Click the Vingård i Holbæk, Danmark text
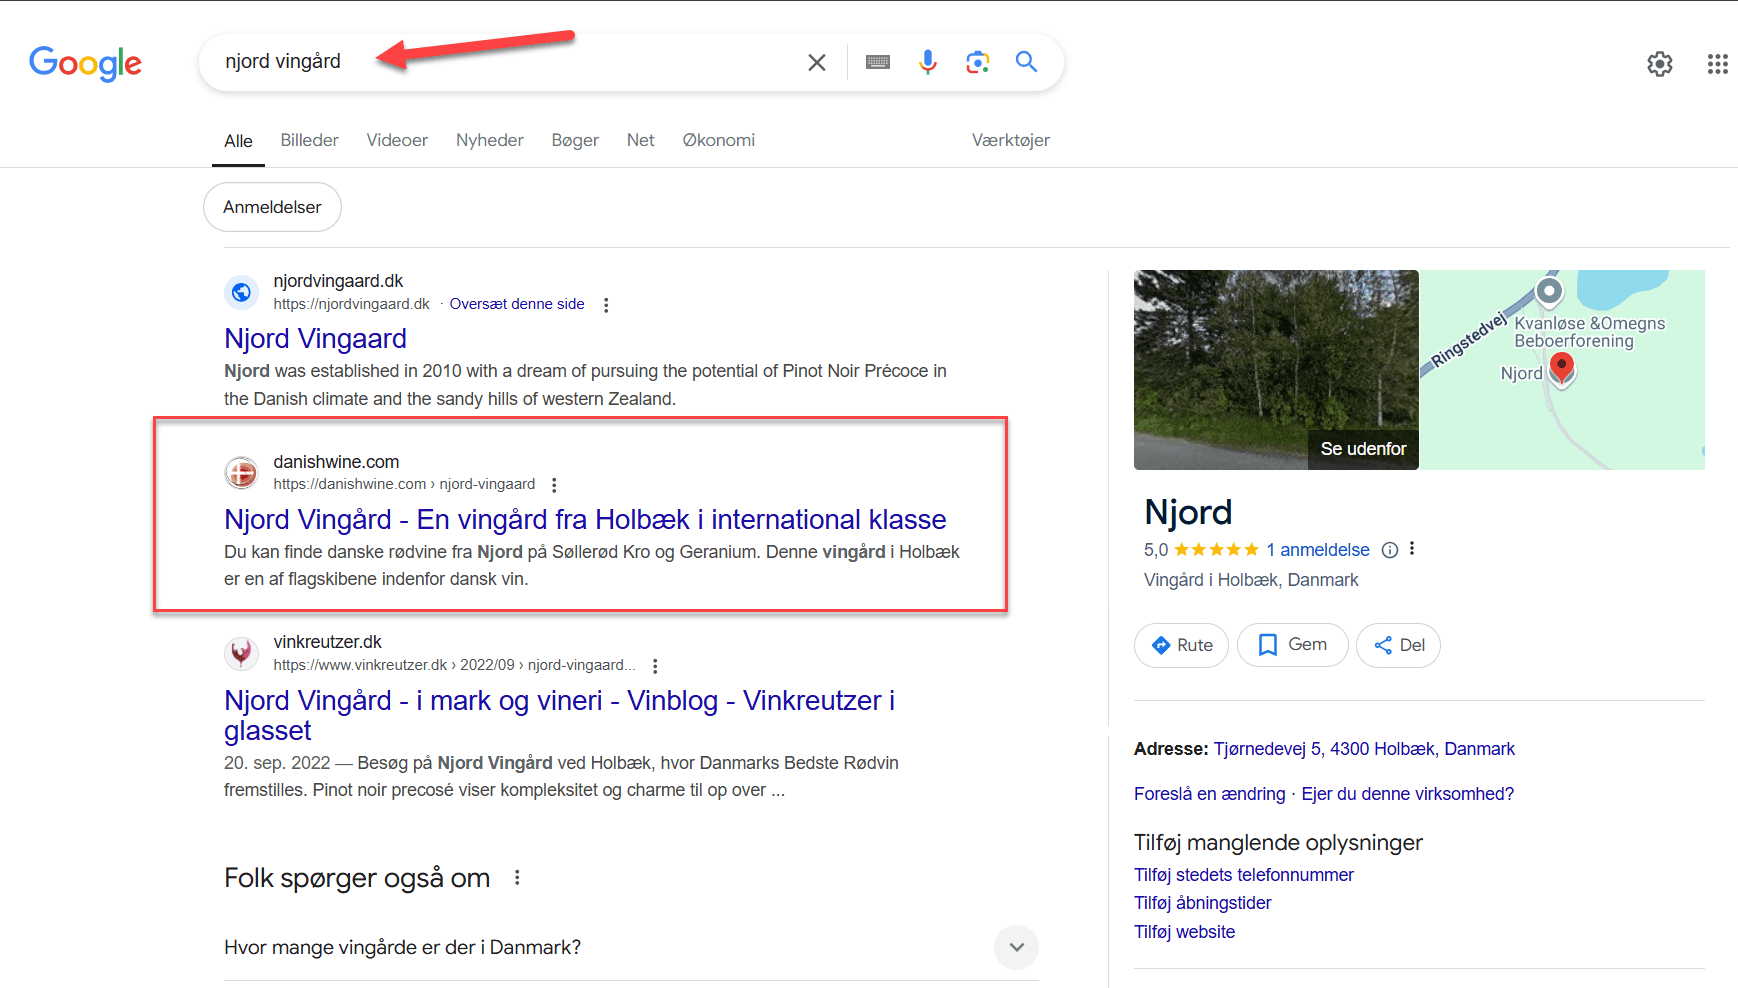The height and width of the screenshot is (988, 1738). (x=1251, y=580)
